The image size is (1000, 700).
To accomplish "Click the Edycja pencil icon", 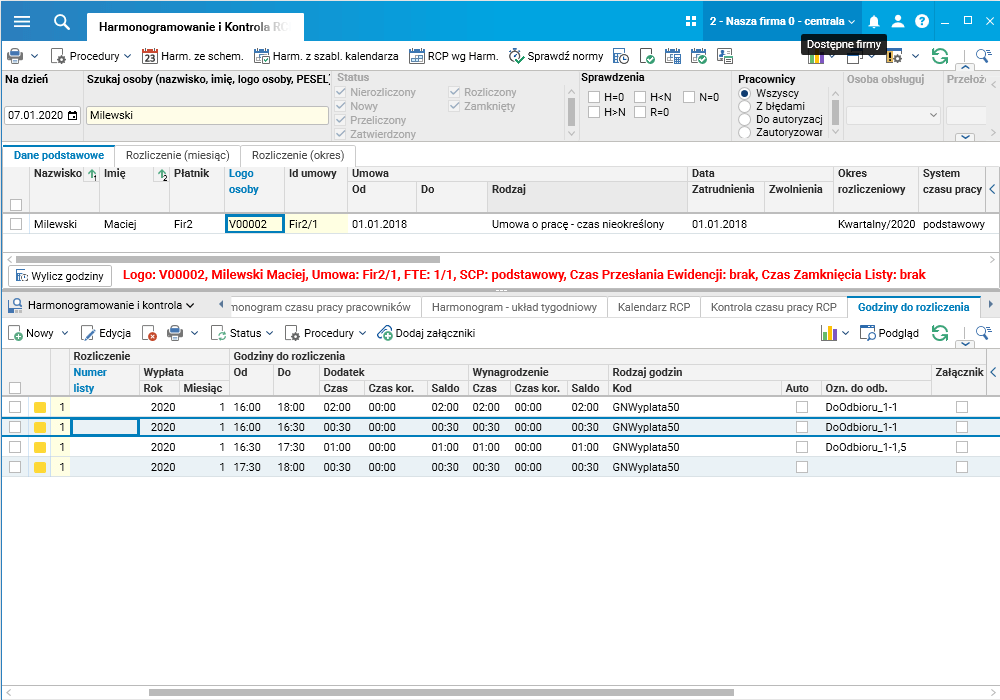I will point(88,333).
